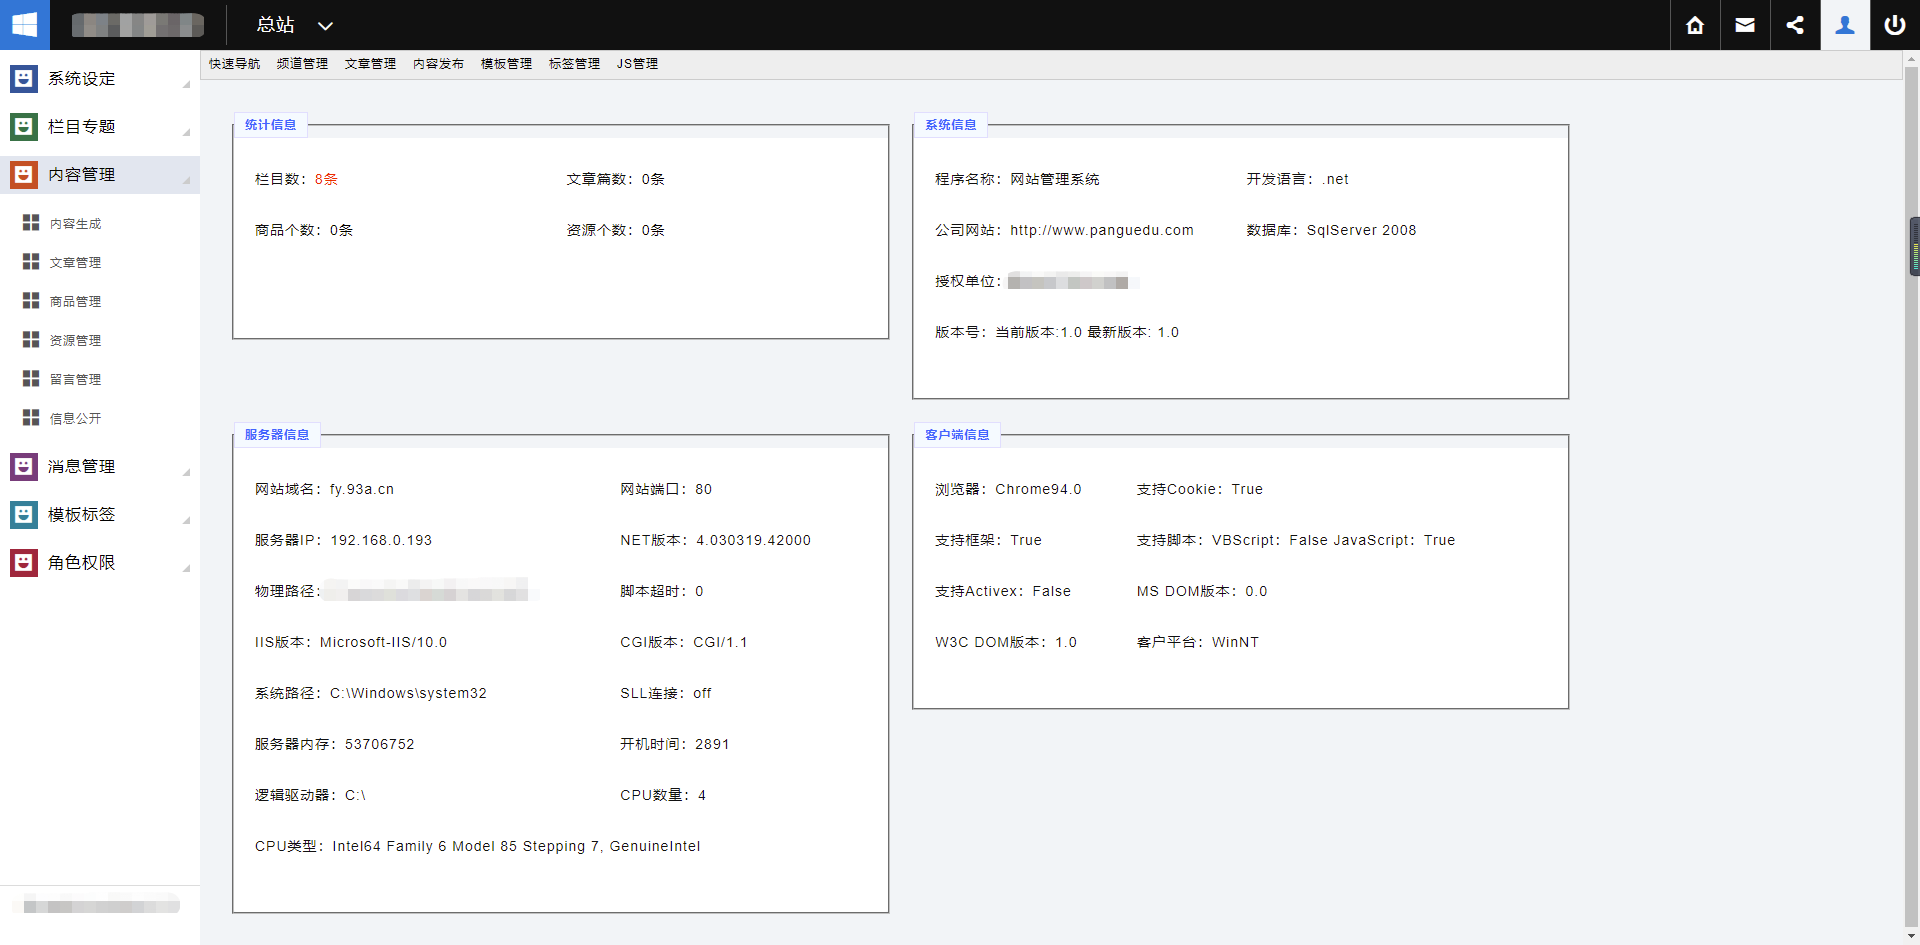This screenshot has width=1920, height=945.
Task: Click the Windows logo icon
Action: (24, 25)
